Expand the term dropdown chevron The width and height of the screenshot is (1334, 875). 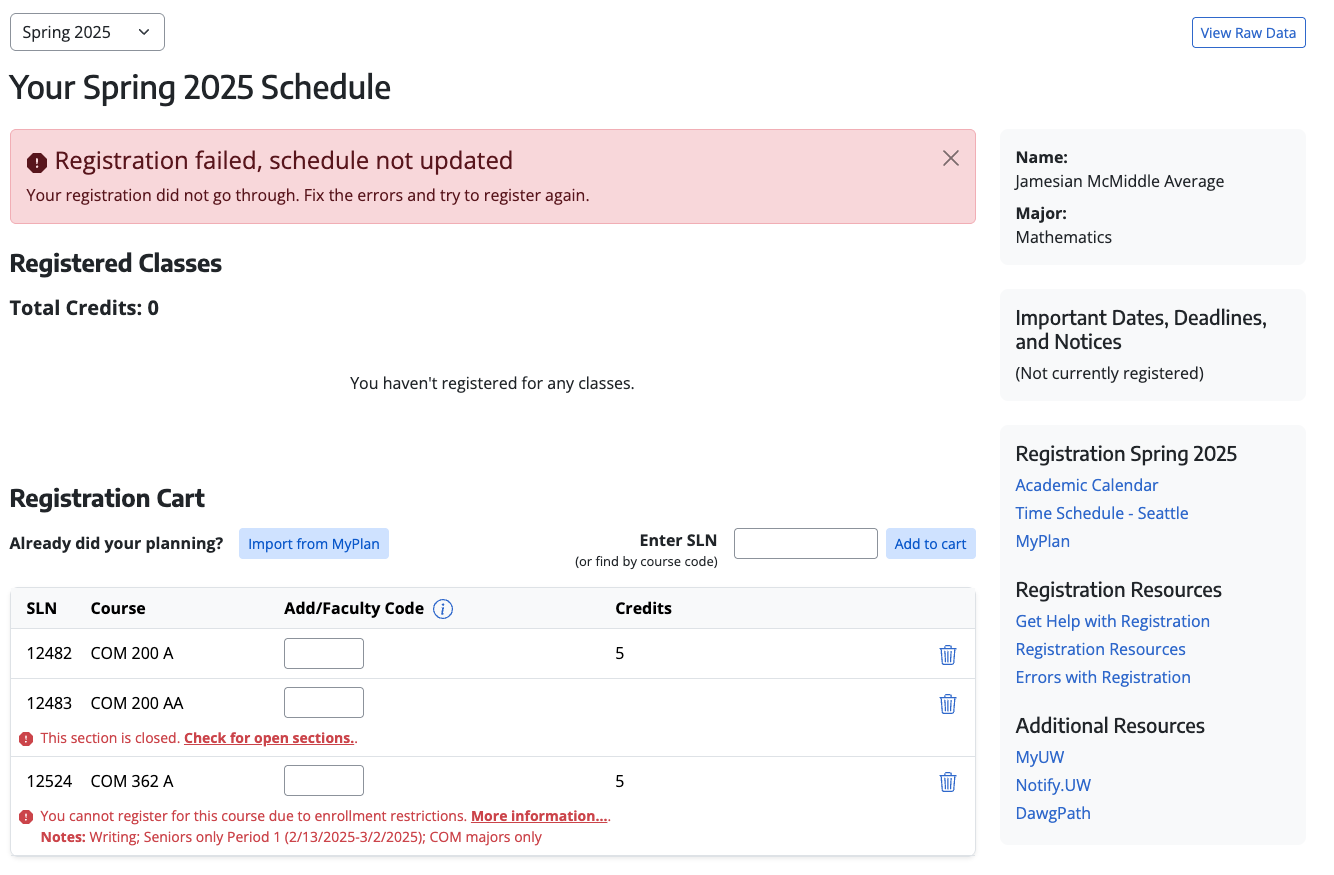pyautogui.click(x=143, y=32)
